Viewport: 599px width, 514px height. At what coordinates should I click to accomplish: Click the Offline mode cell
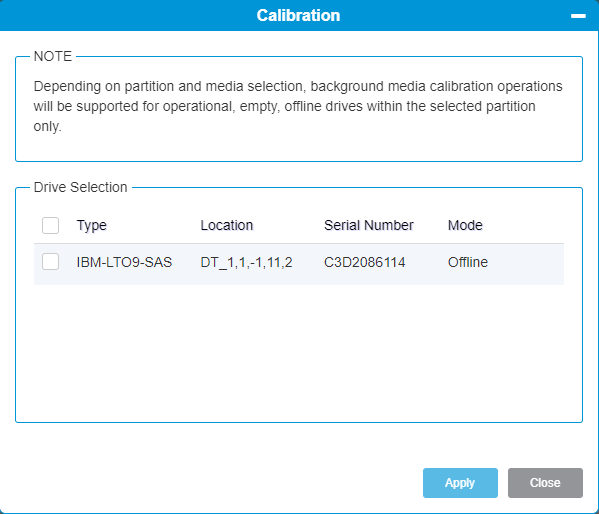pyautogui.click(x=468, y=262)
